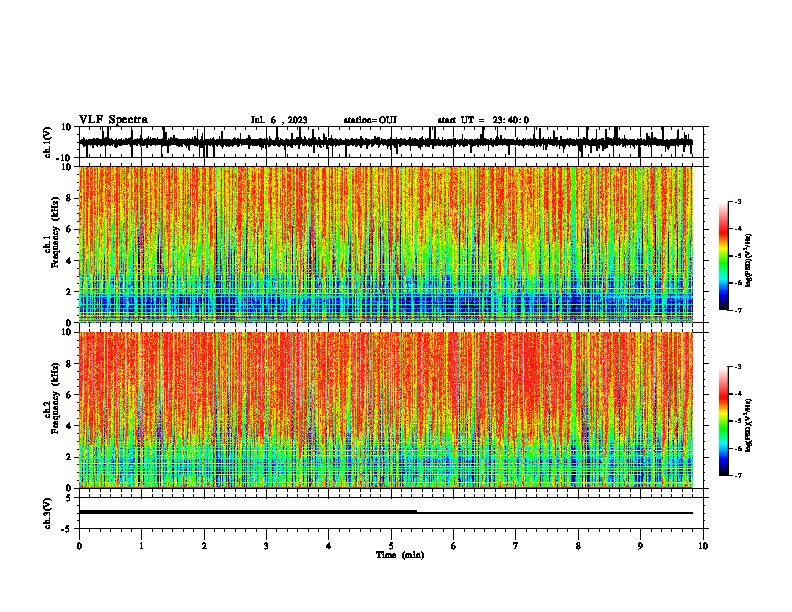Screen dimensions: 792x612
Task: Click the "3" time axis tick label
Action: click(266, 546)
